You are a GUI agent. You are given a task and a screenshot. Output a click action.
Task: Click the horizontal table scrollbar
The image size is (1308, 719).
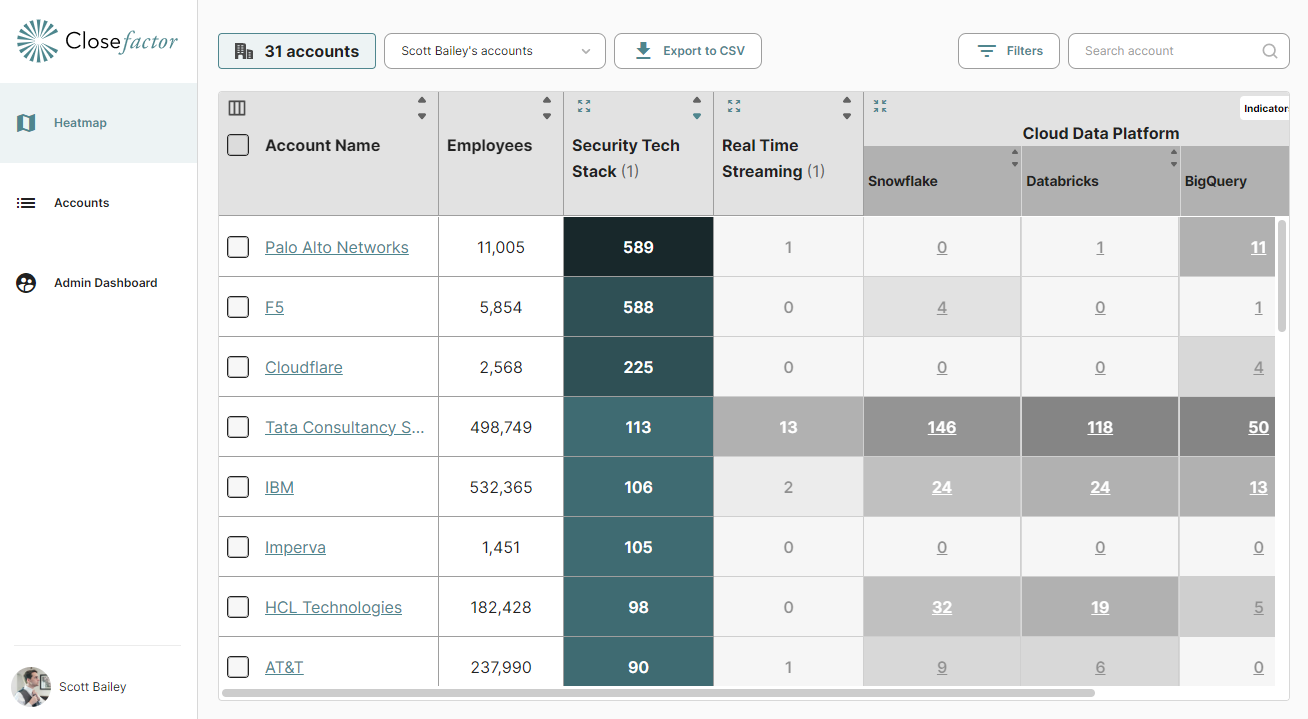pyautogui.click(x=658, y=692)
